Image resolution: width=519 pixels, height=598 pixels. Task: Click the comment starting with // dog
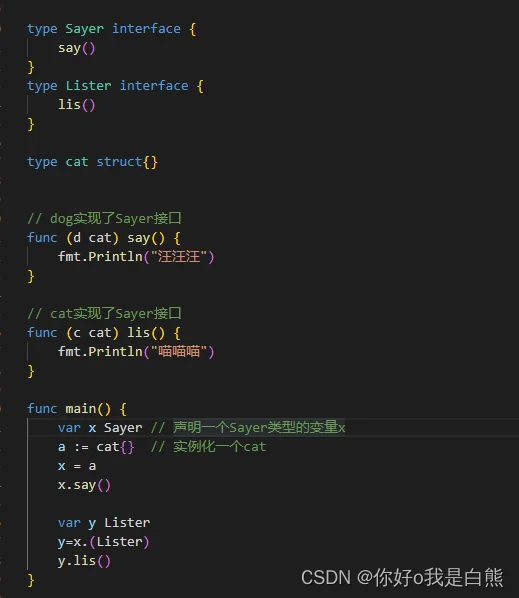[x=104, y=219]
